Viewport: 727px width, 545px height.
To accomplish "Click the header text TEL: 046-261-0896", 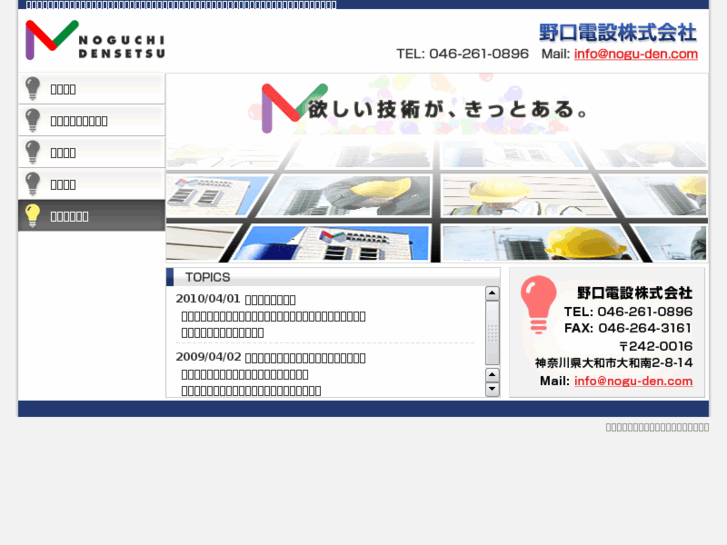I will click(462, 54).
